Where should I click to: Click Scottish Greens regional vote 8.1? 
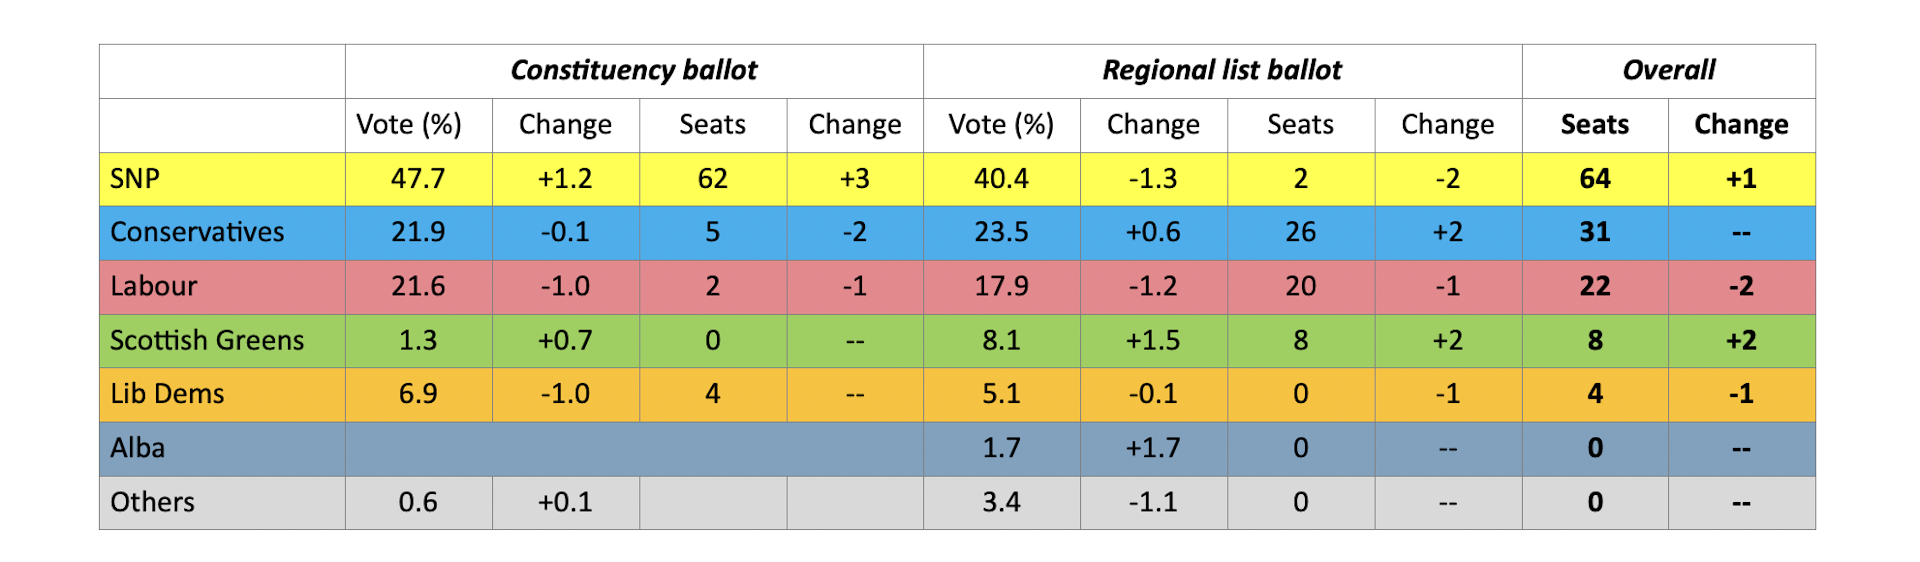tap(1001, 341)
